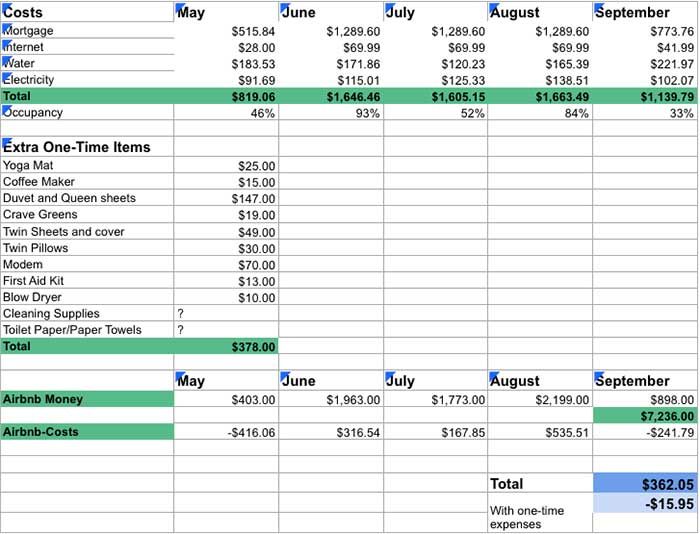Select the green Airbnb Money label cell
This screenshot has height=534, width=700.
click(87, 399)
